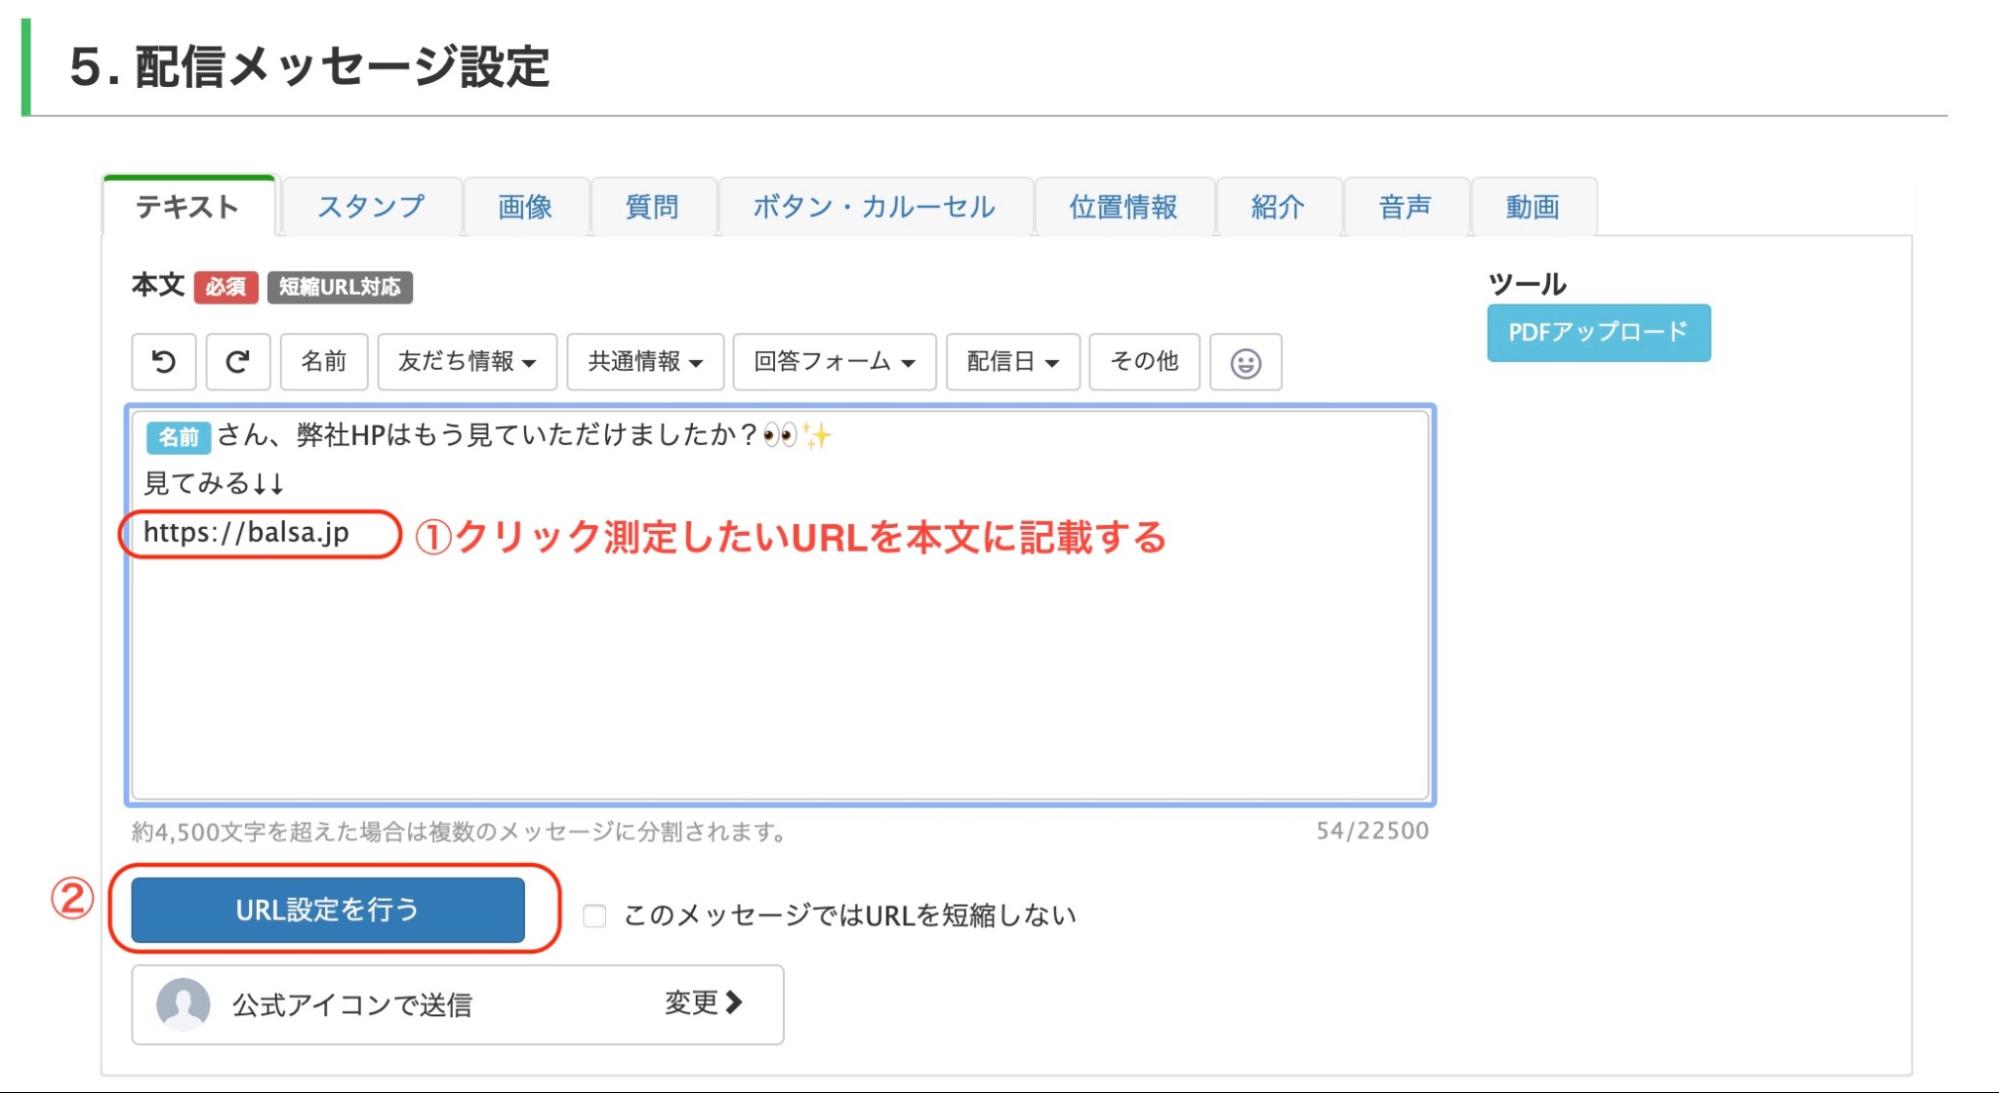Enable このメッセージではURLを短縮しない checkbox

tap(596, 913)
